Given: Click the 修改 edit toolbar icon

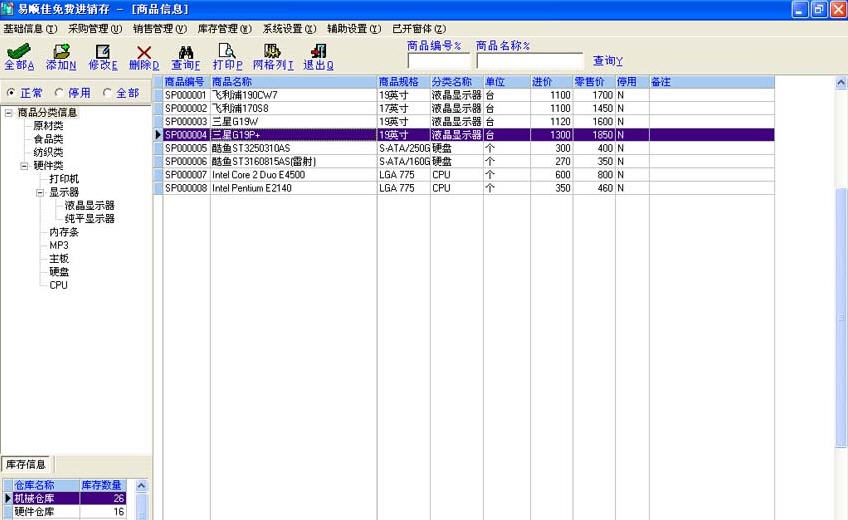Looking at the screenshot, I should (102, 51).
